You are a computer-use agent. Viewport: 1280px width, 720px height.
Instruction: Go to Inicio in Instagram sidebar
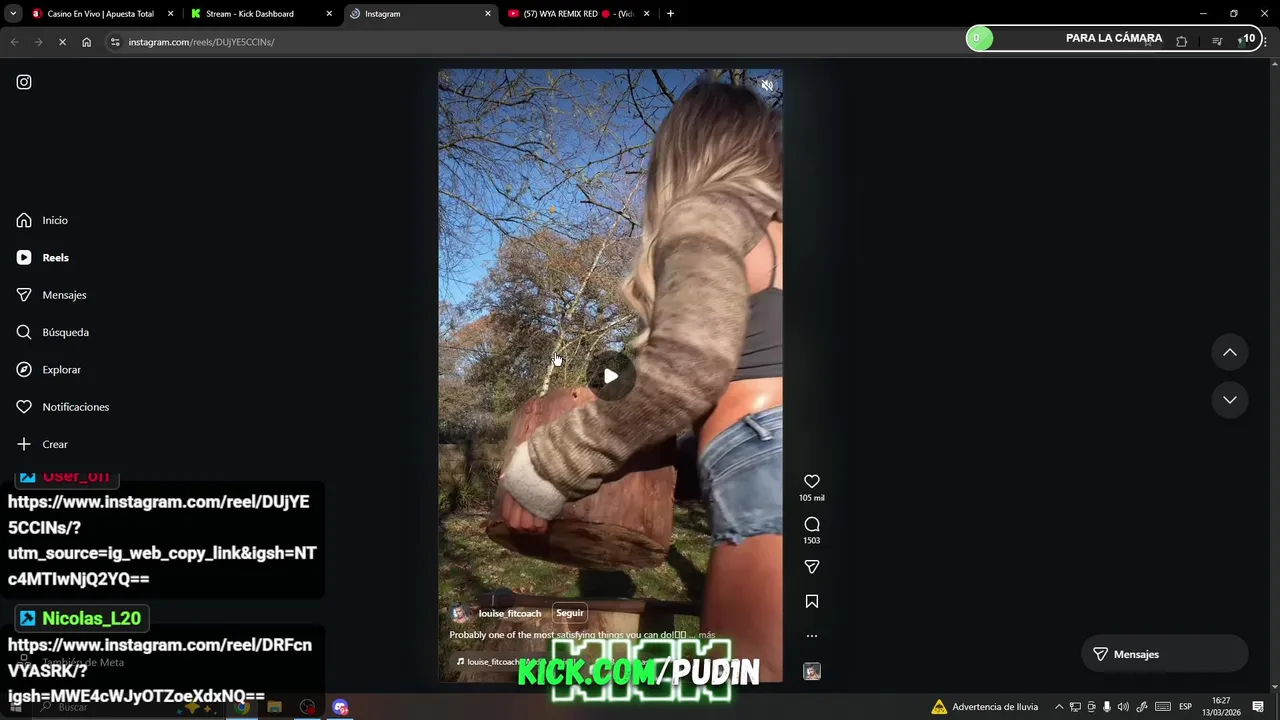43,220
